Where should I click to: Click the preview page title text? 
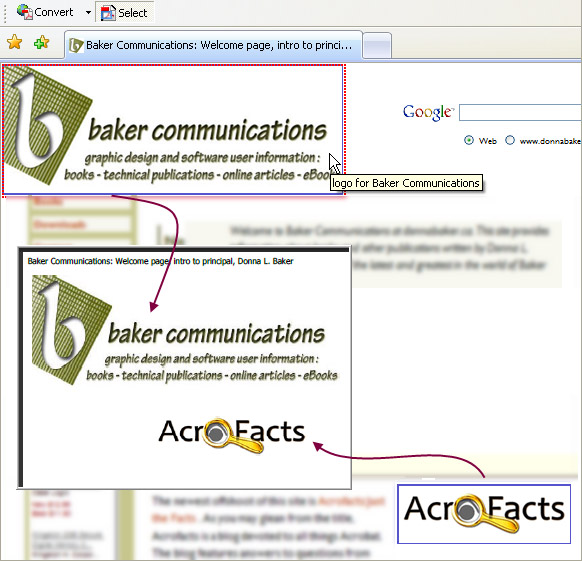click(x=160, y=261)
